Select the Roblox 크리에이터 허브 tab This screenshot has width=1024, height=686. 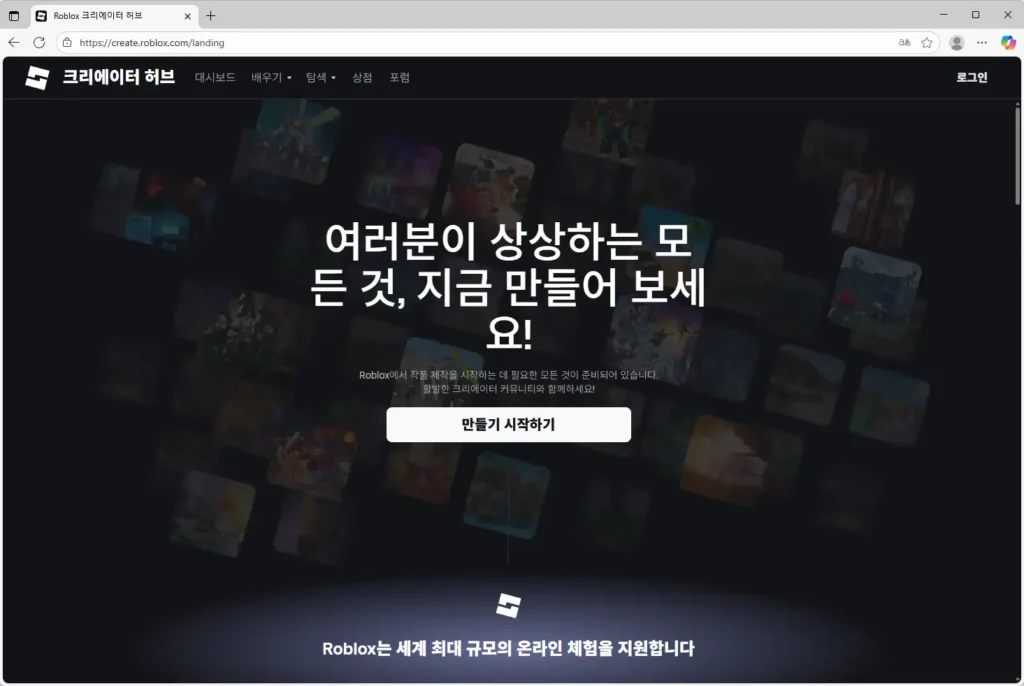coord(114,16)
